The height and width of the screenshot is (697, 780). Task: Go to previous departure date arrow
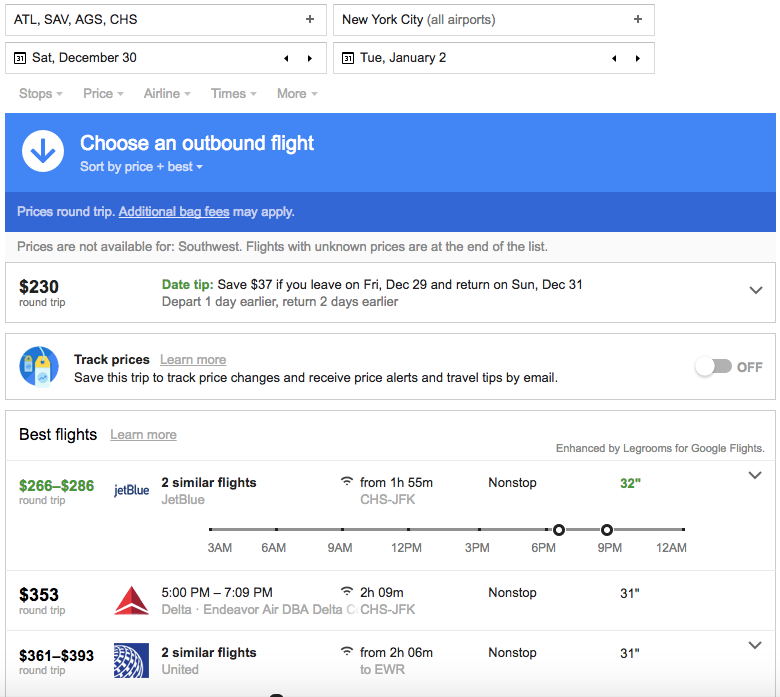[x=286, y=58]
